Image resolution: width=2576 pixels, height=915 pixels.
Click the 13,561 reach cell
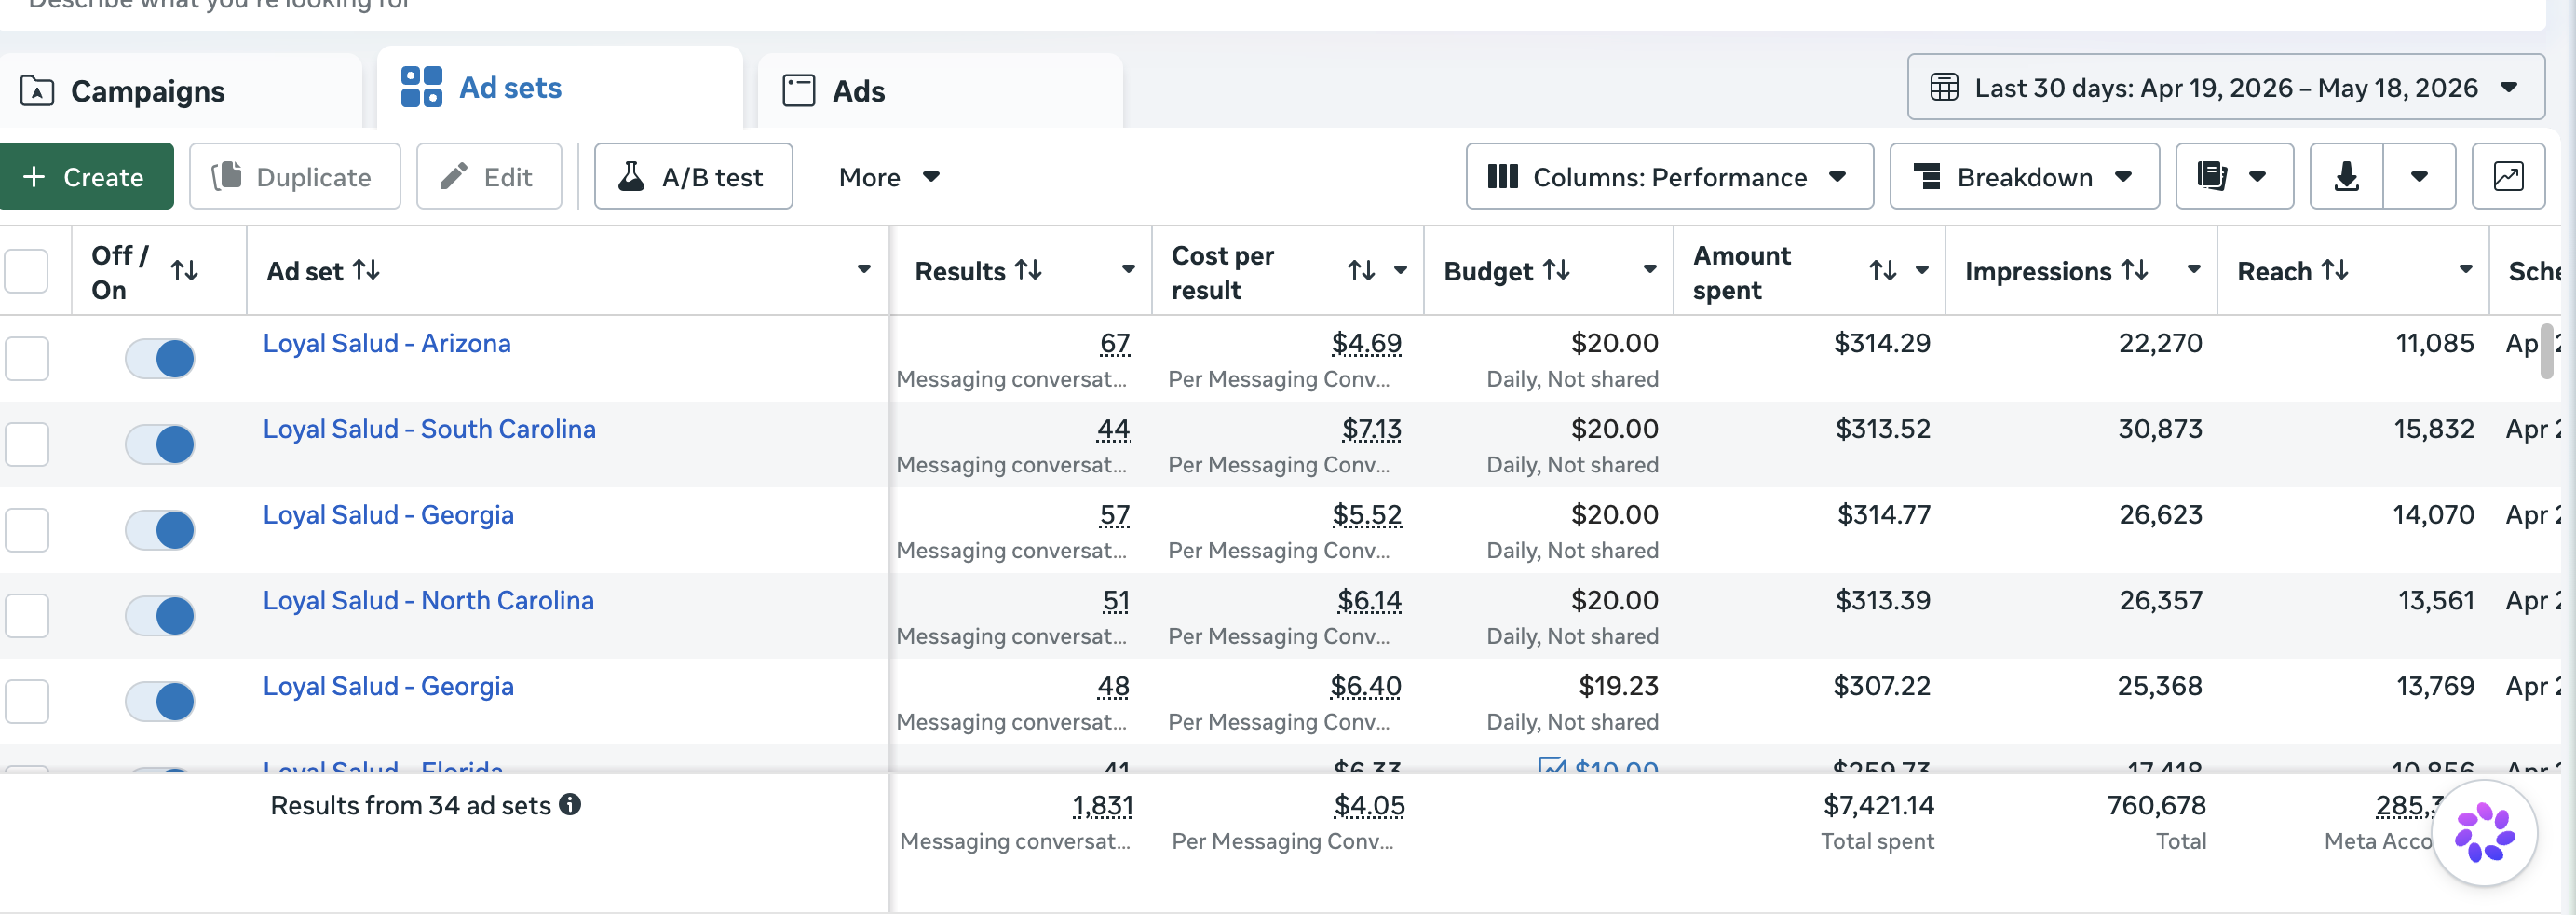pos(2436,600)
